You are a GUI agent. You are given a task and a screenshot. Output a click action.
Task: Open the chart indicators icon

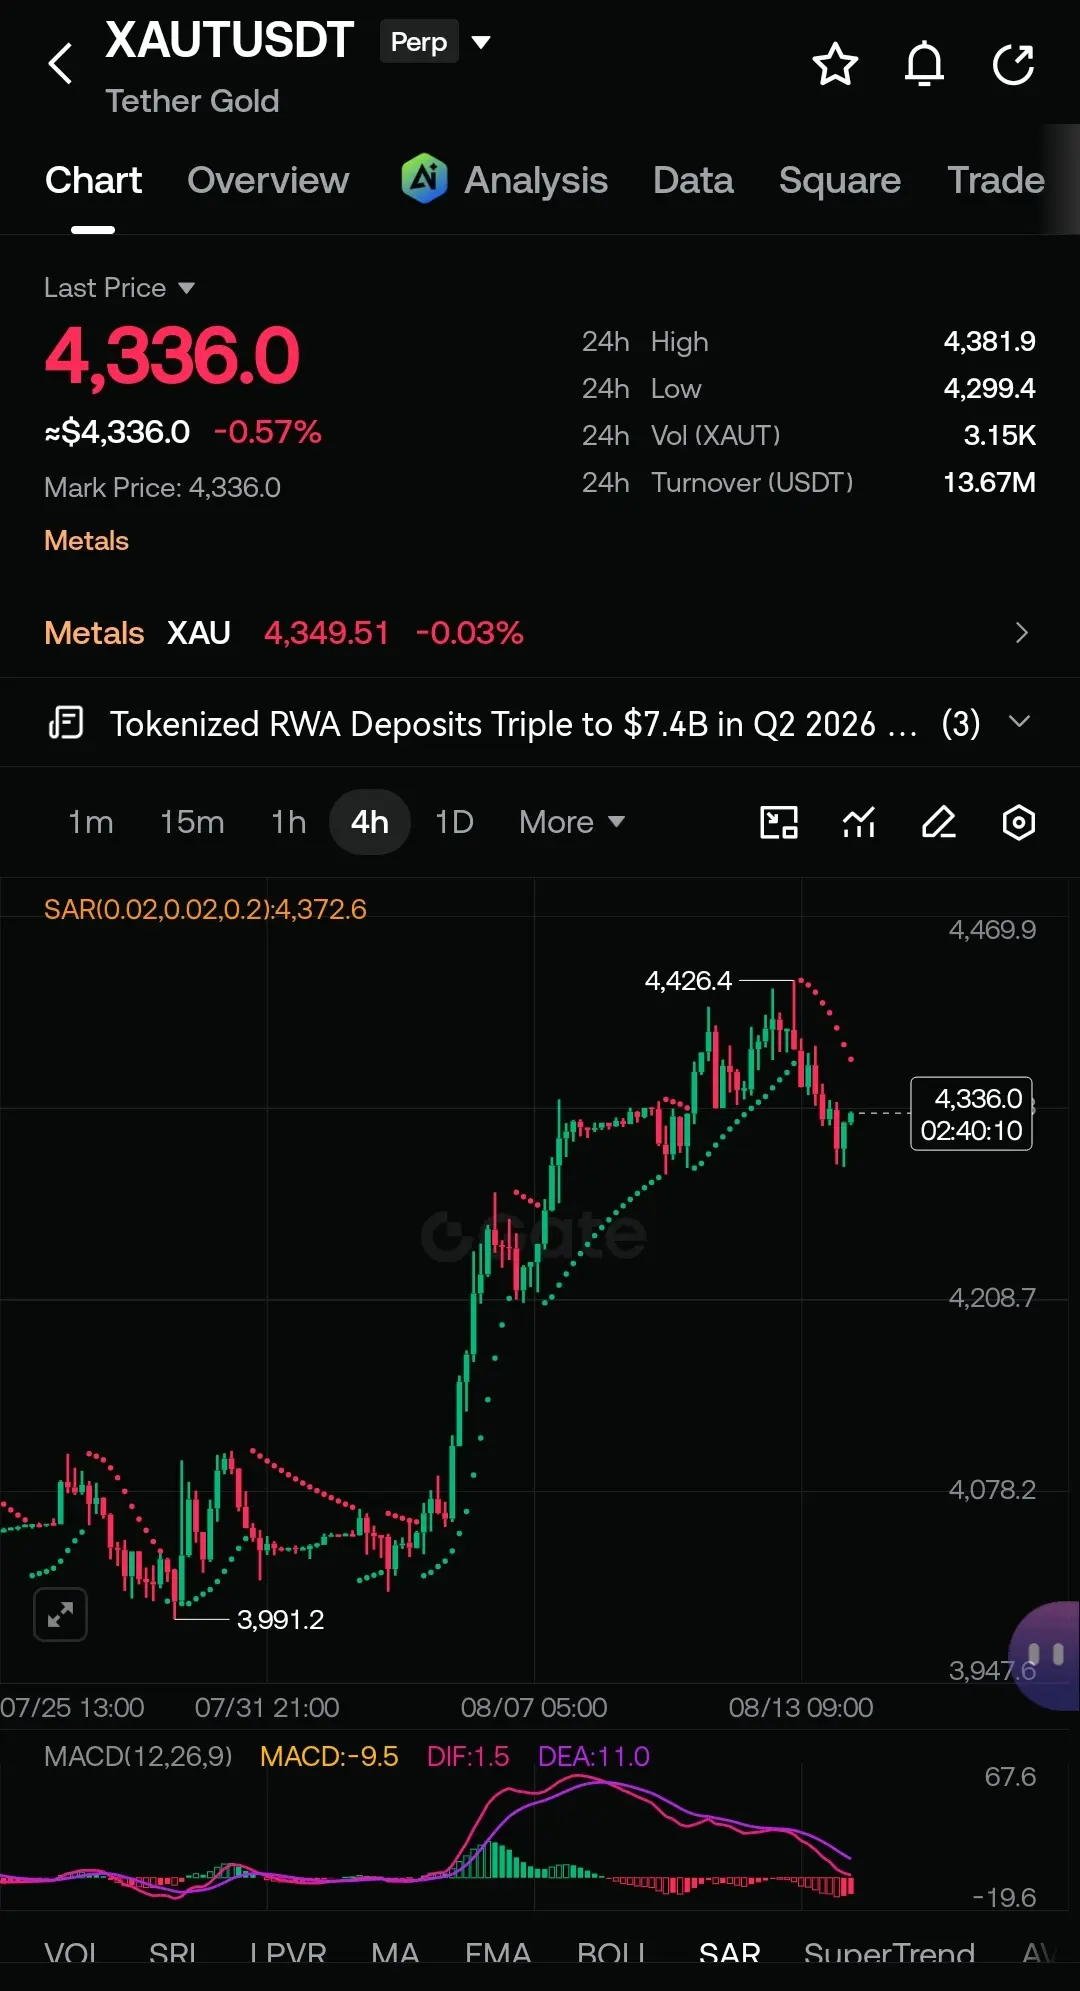point(859,822)
